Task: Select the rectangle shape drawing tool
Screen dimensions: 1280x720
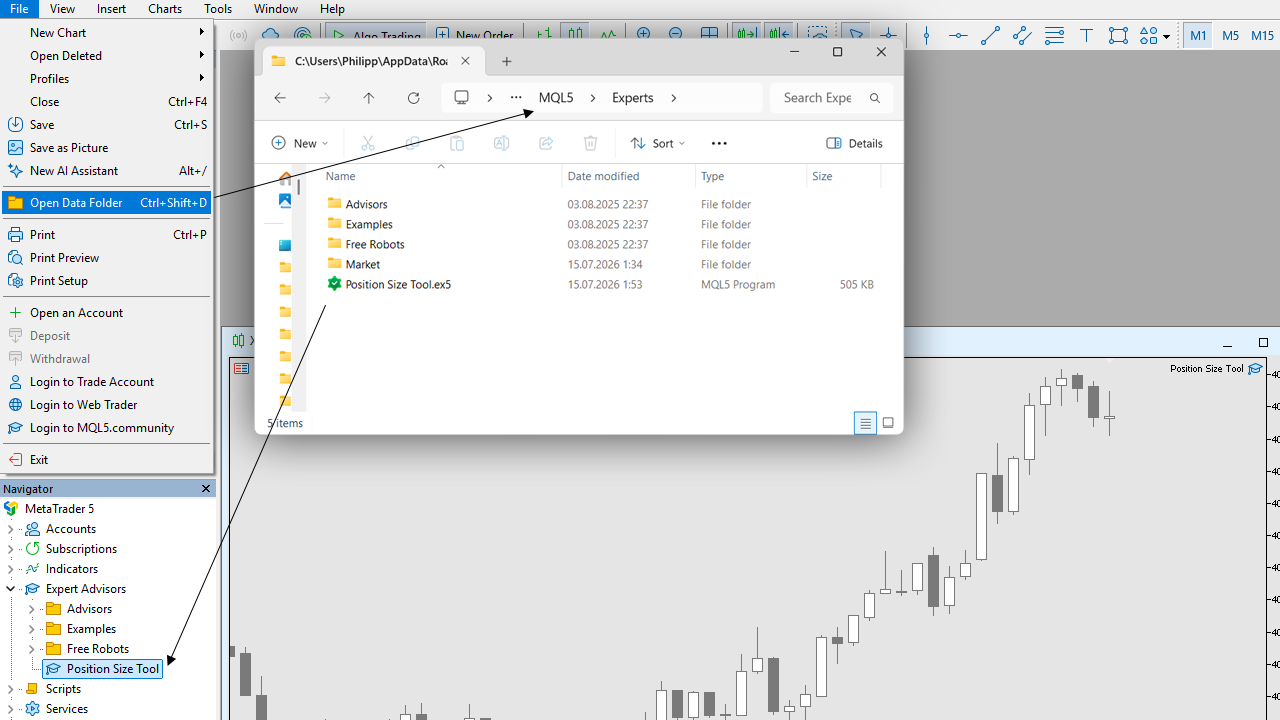Action: tap(1118, 36)
